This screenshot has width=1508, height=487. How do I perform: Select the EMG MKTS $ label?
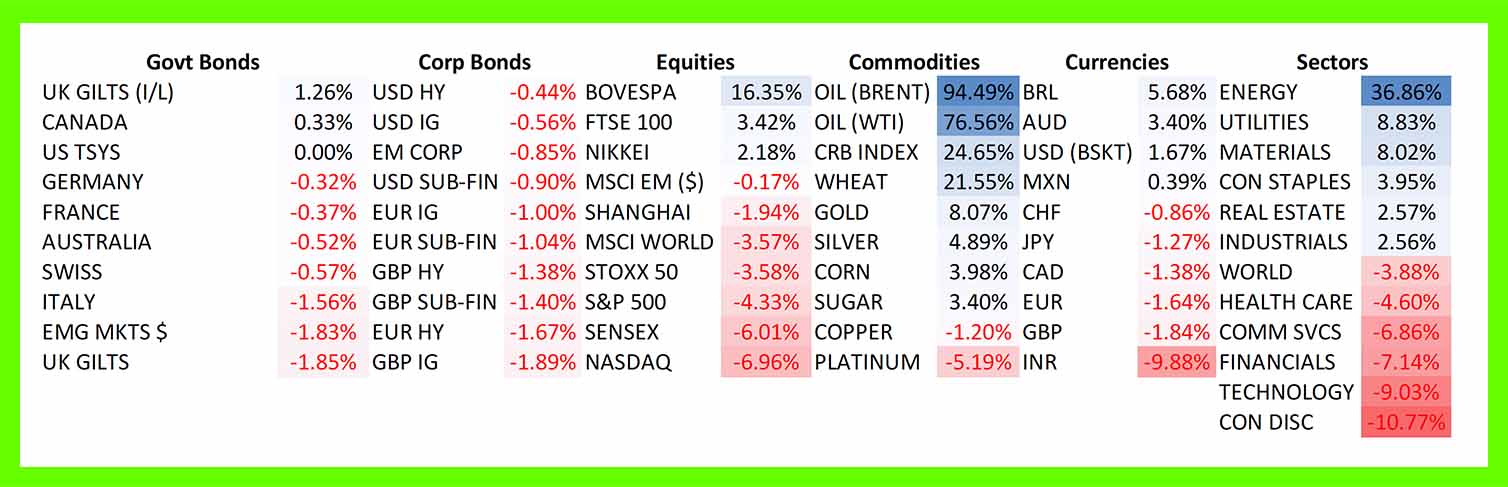pos(105,332)
